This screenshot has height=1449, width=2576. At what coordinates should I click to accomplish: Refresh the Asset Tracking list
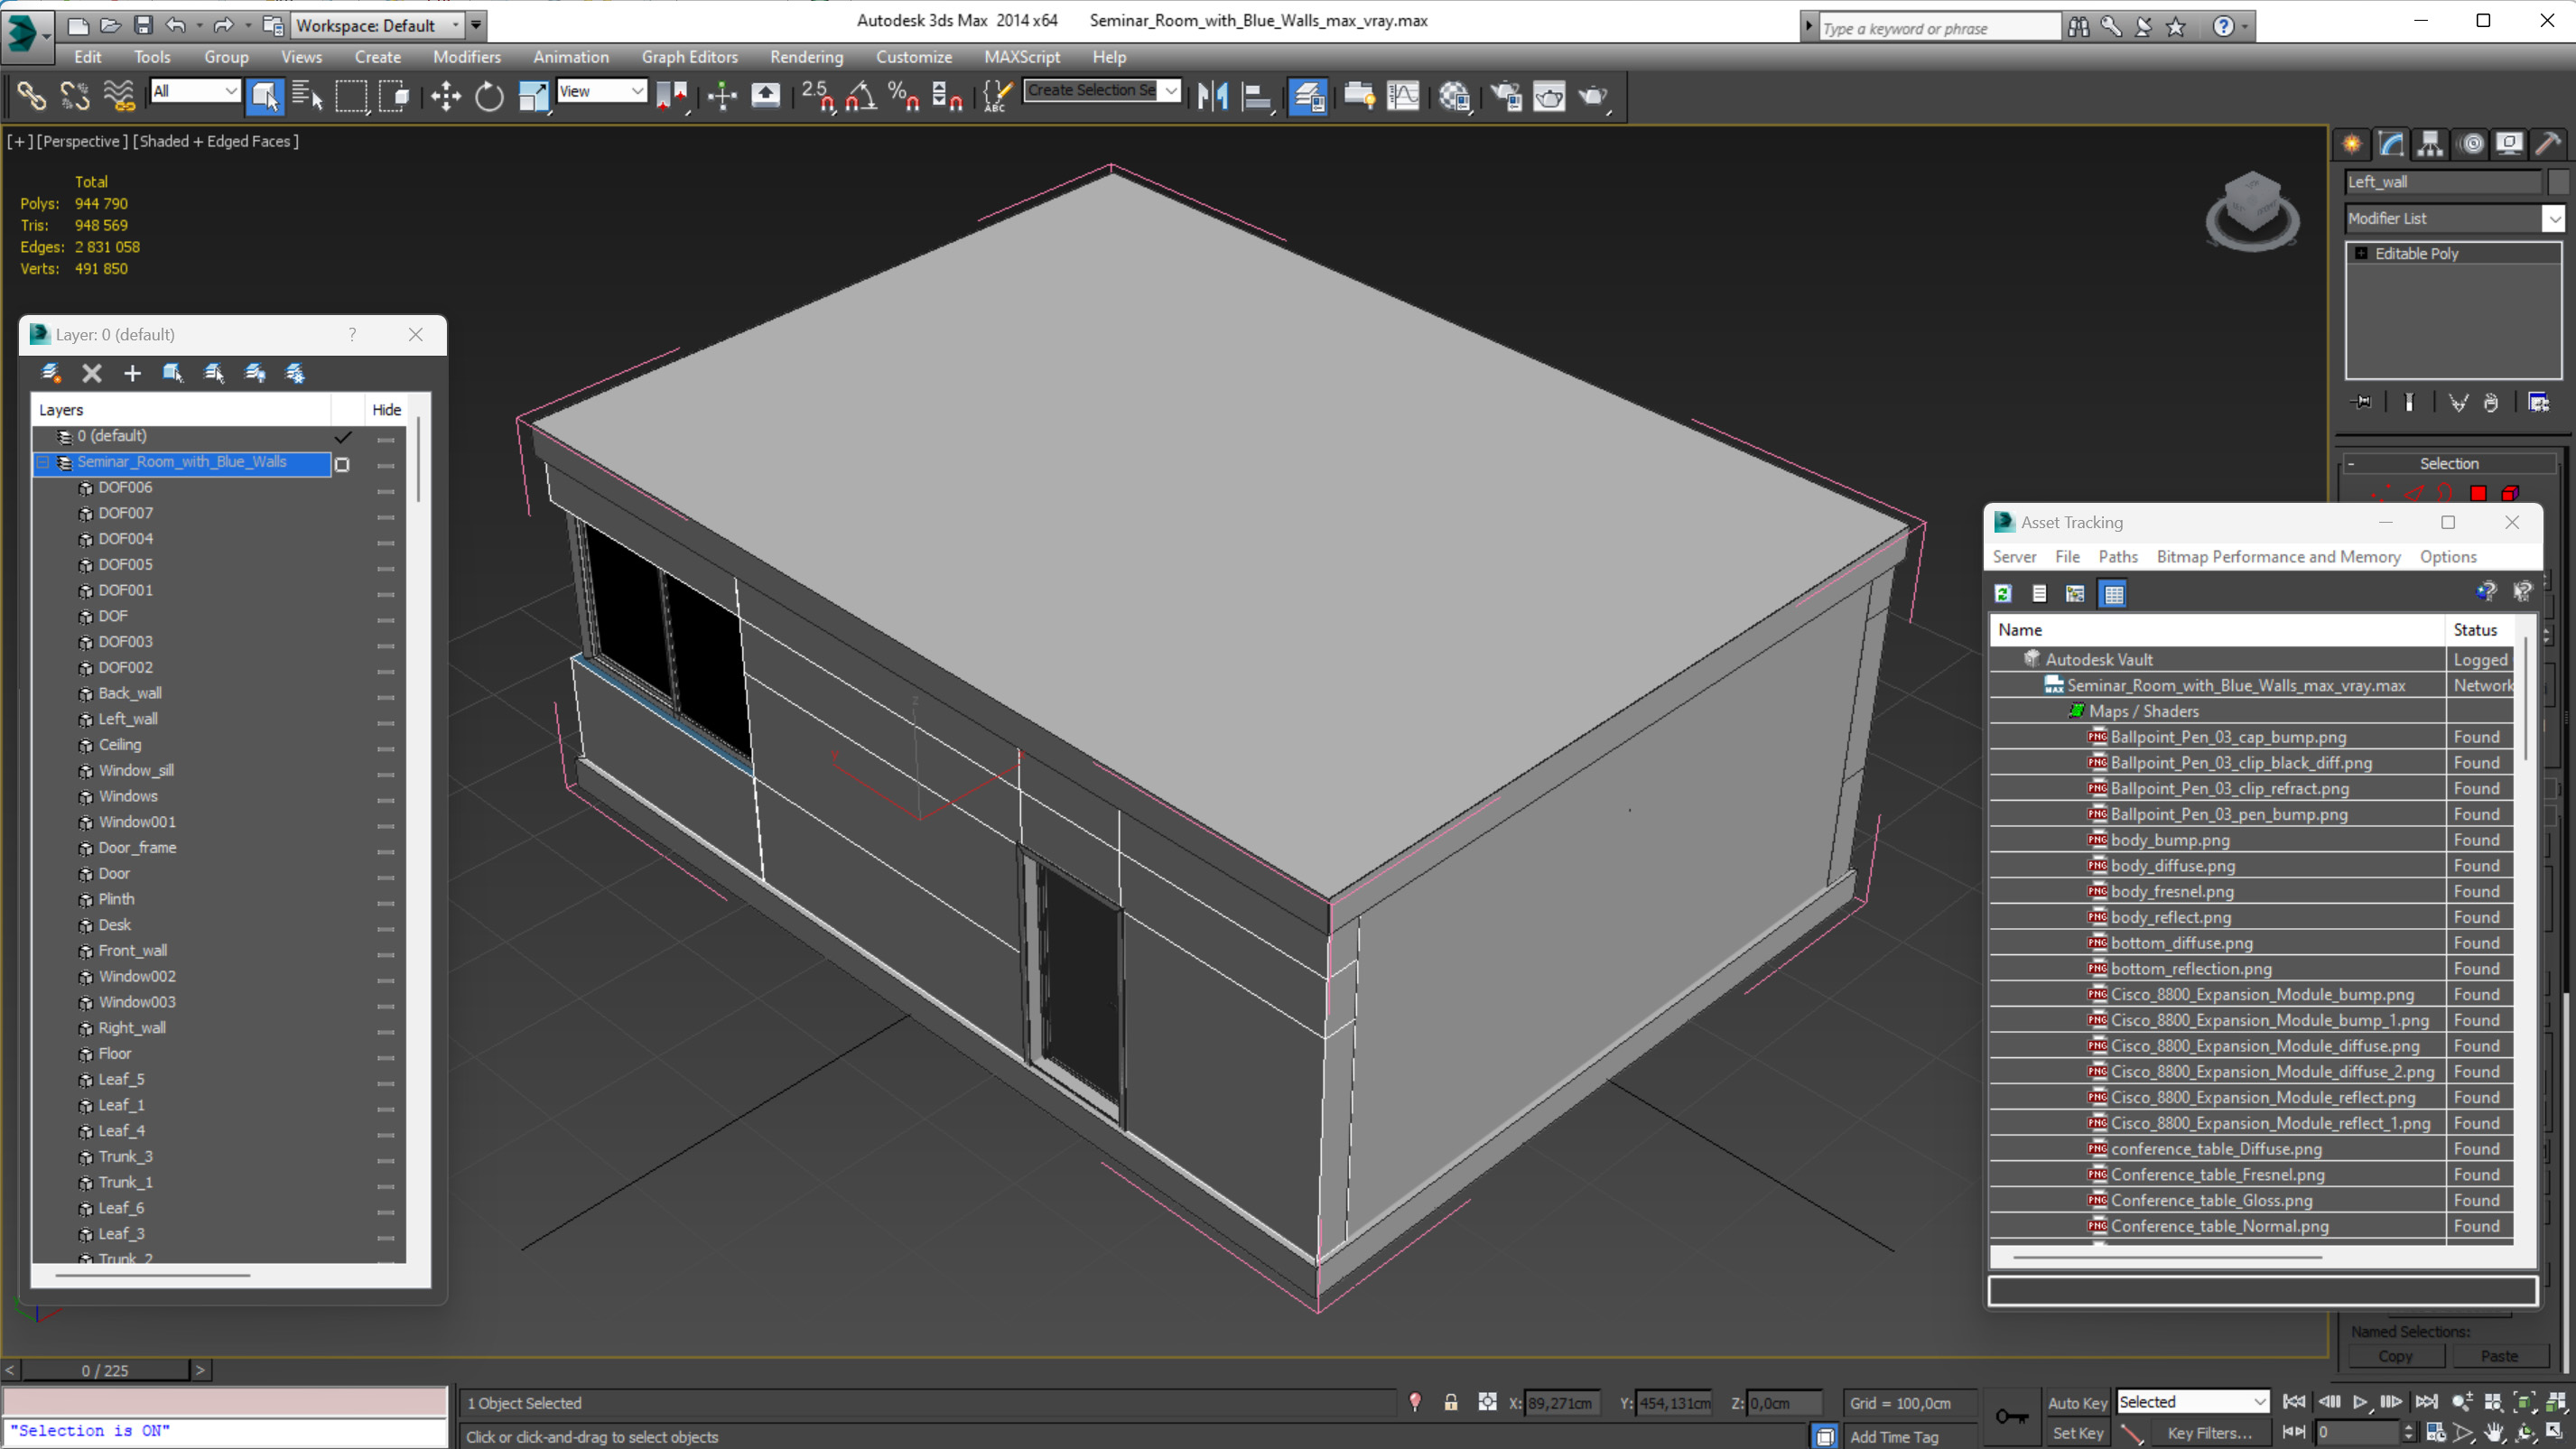click(x=2003, y=594)
